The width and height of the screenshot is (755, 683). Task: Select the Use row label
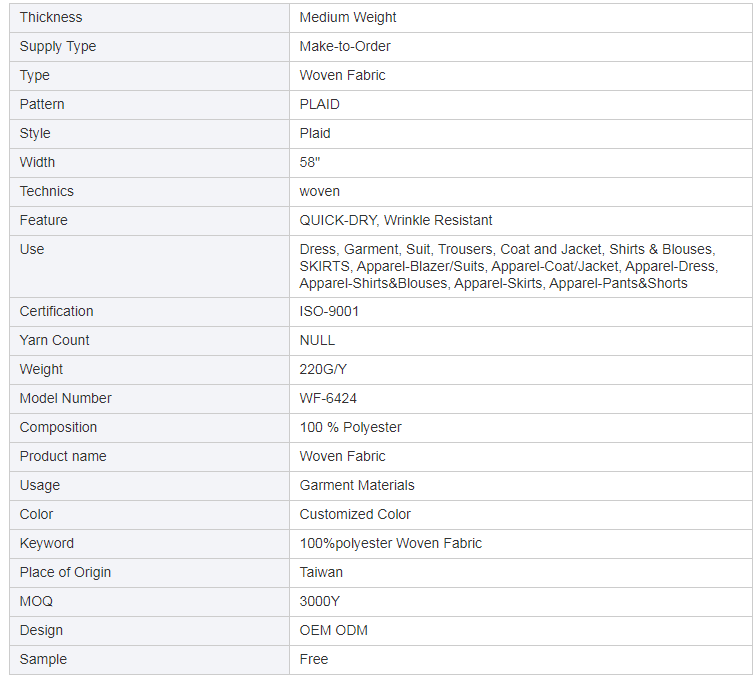point(149,266)
